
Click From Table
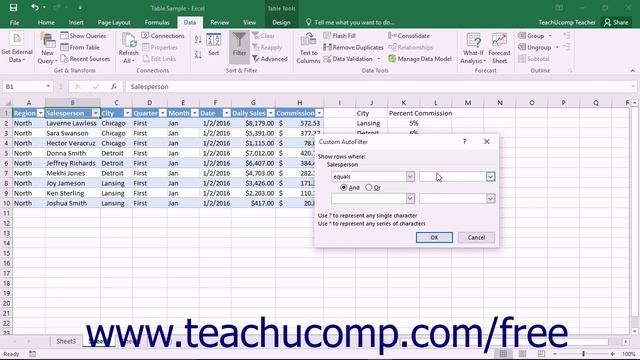tap(80, 47)
